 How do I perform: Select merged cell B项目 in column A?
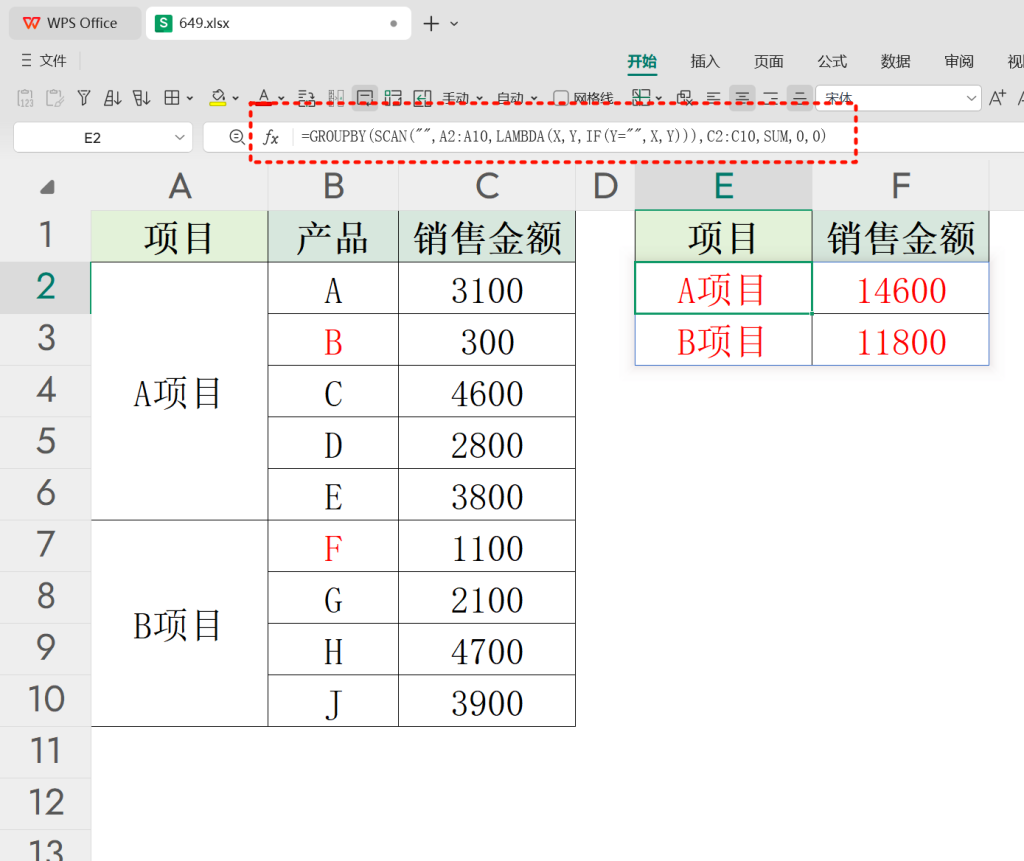coord(180,623)
